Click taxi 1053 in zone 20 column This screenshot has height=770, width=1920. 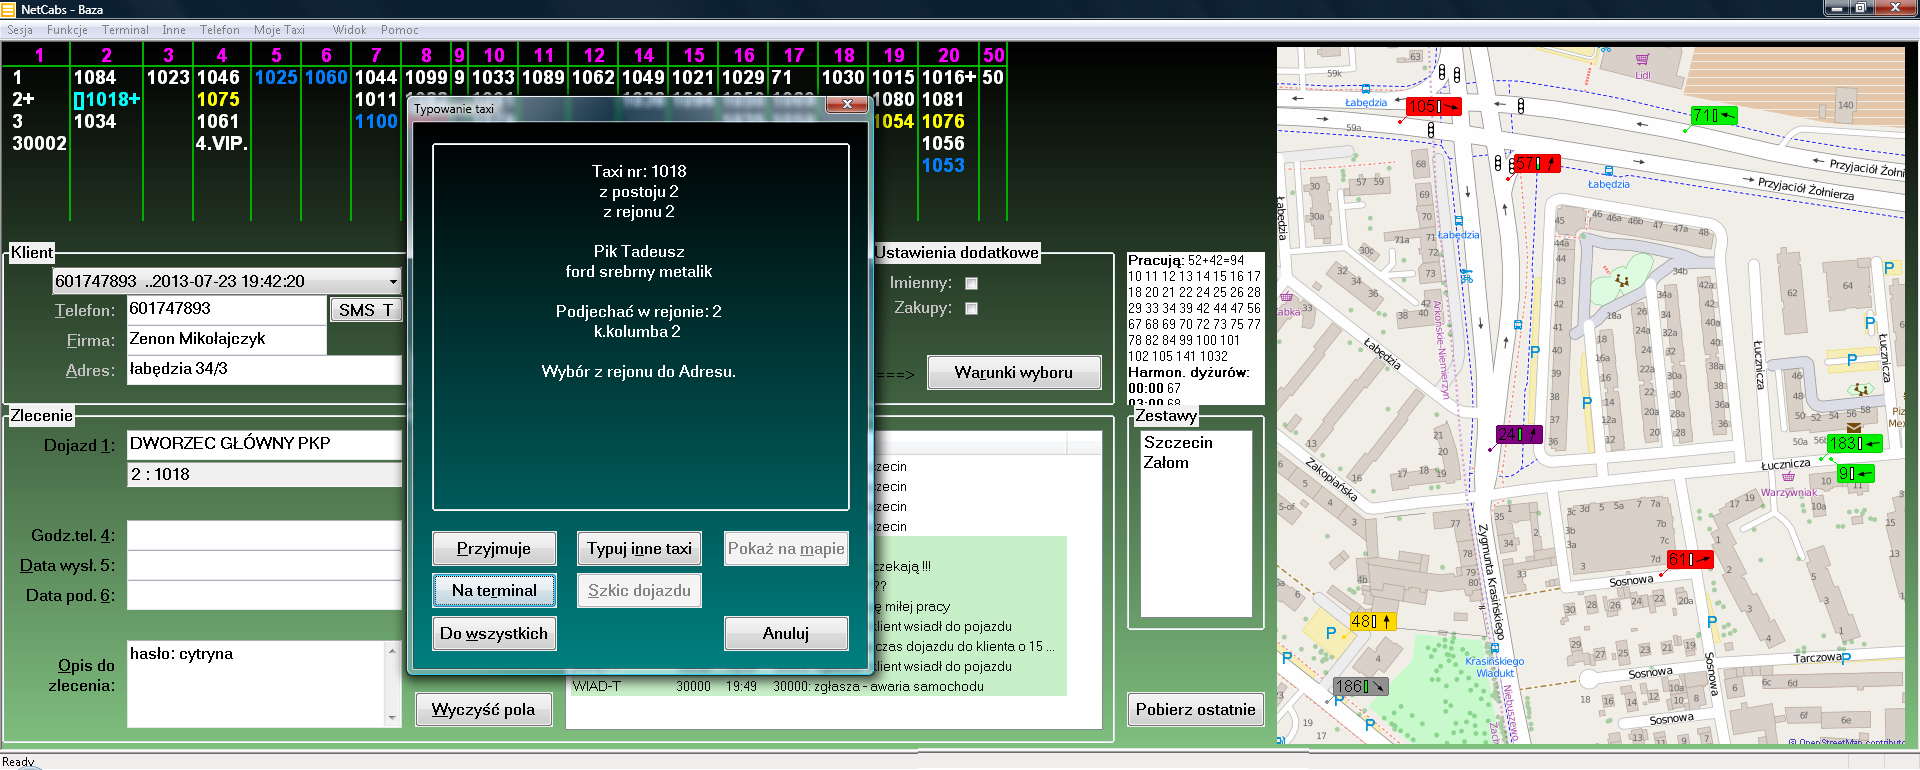(943, 166)
